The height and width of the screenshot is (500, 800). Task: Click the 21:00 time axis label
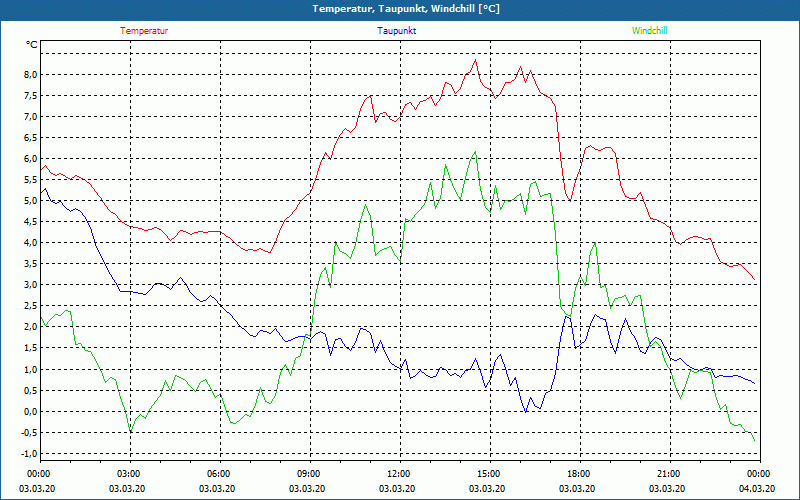coord(670,474)
